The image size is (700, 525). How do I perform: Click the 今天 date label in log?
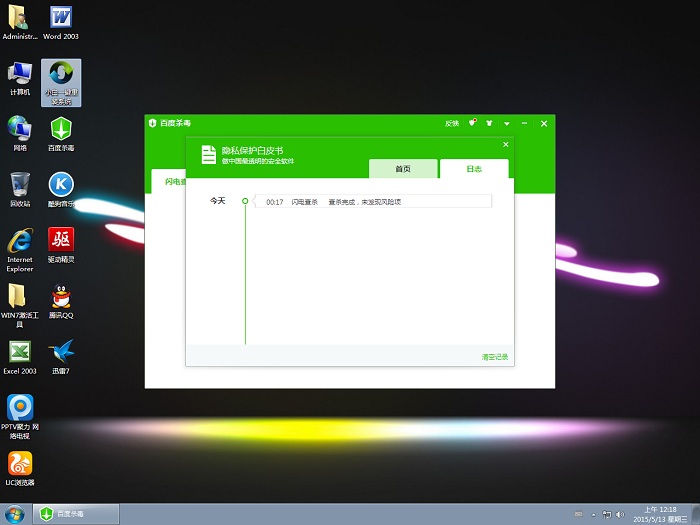pos(217,201)
